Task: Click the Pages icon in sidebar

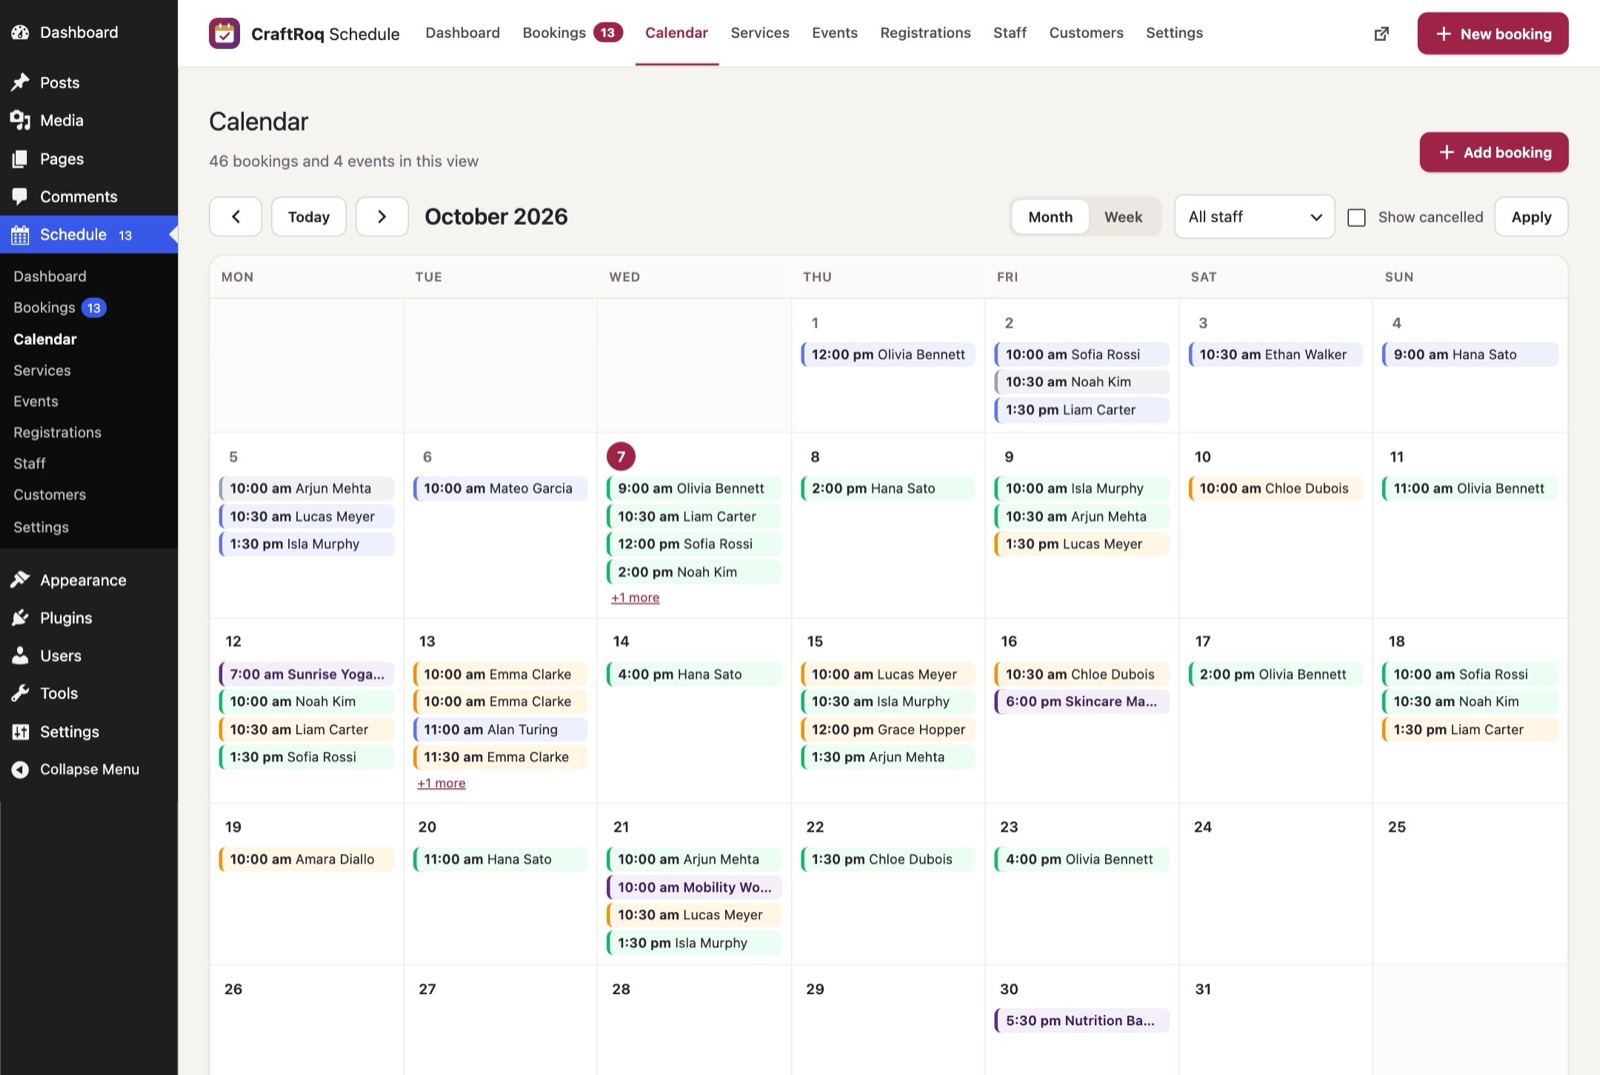Action: [20, 159]
